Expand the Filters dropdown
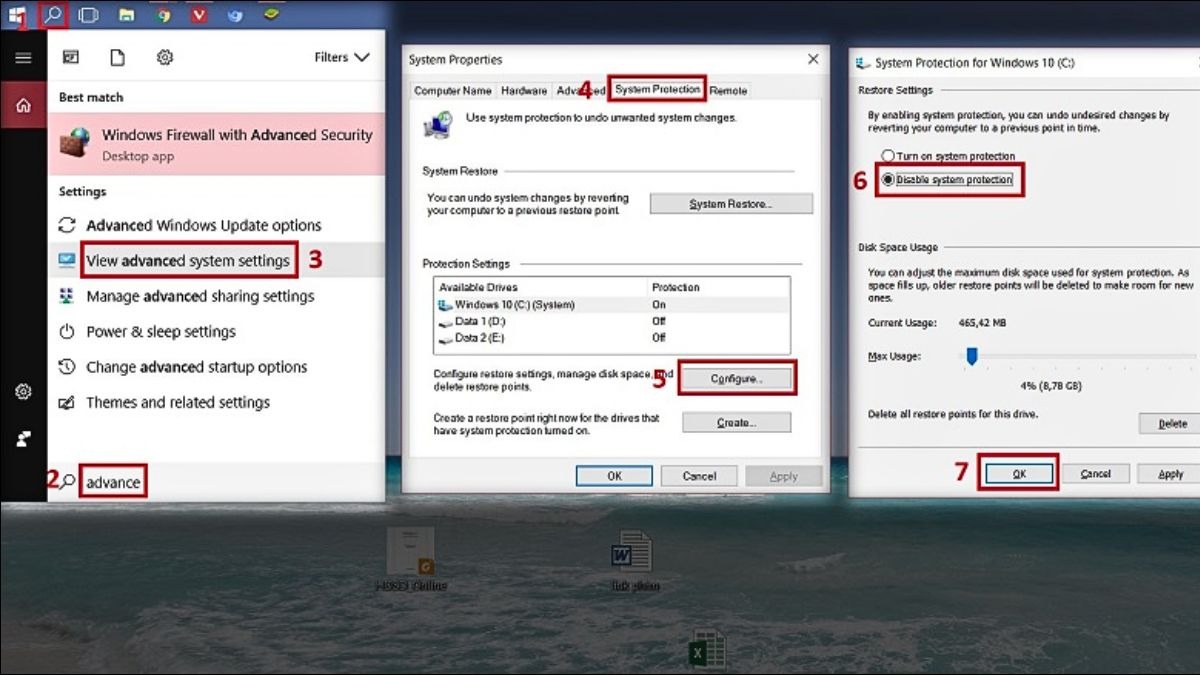This screenshot has width=1200, height=675. (x=342, y=57)
